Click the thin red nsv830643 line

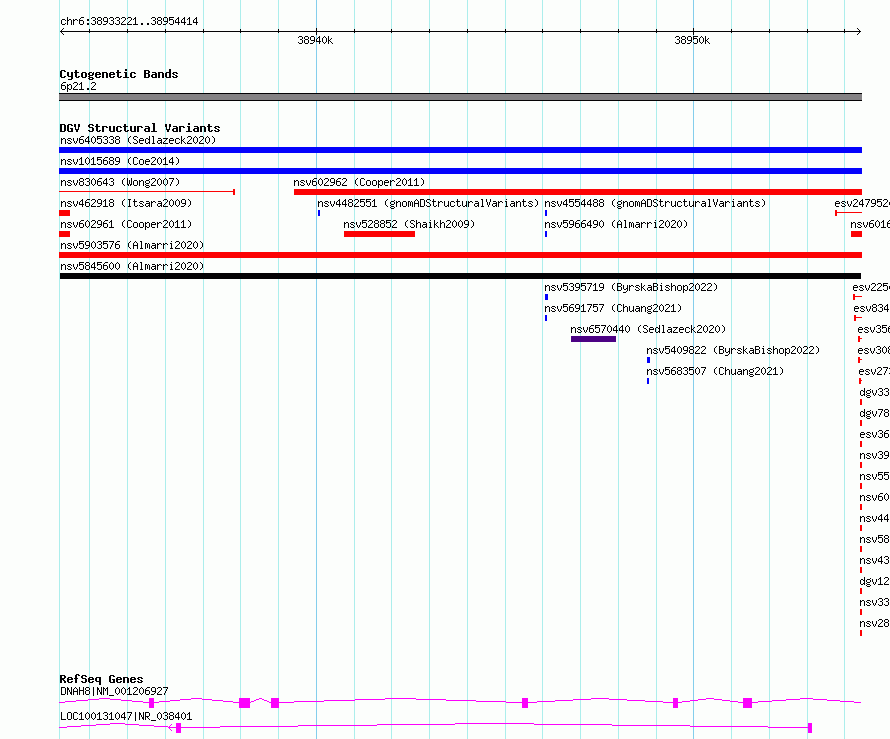tap(147, 192)
